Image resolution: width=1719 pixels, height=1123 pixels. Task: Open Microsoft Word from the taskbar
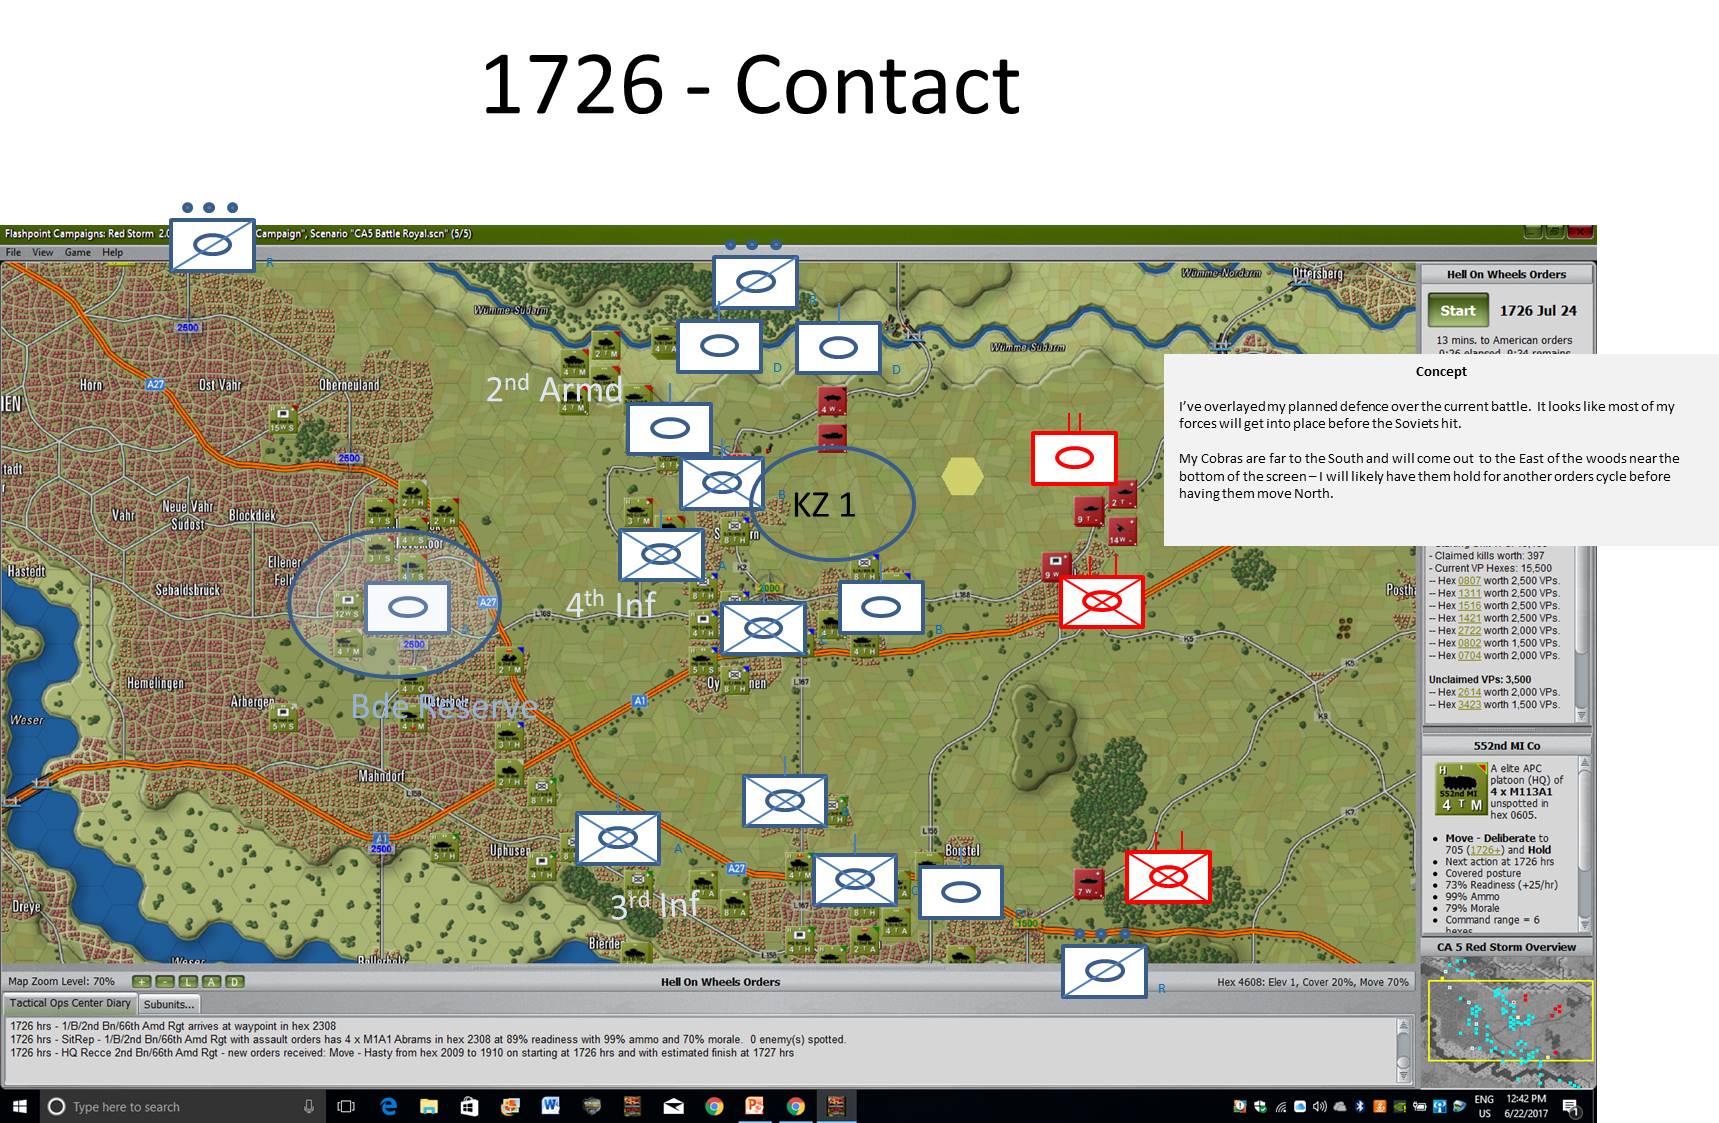tap(550, 1106)
